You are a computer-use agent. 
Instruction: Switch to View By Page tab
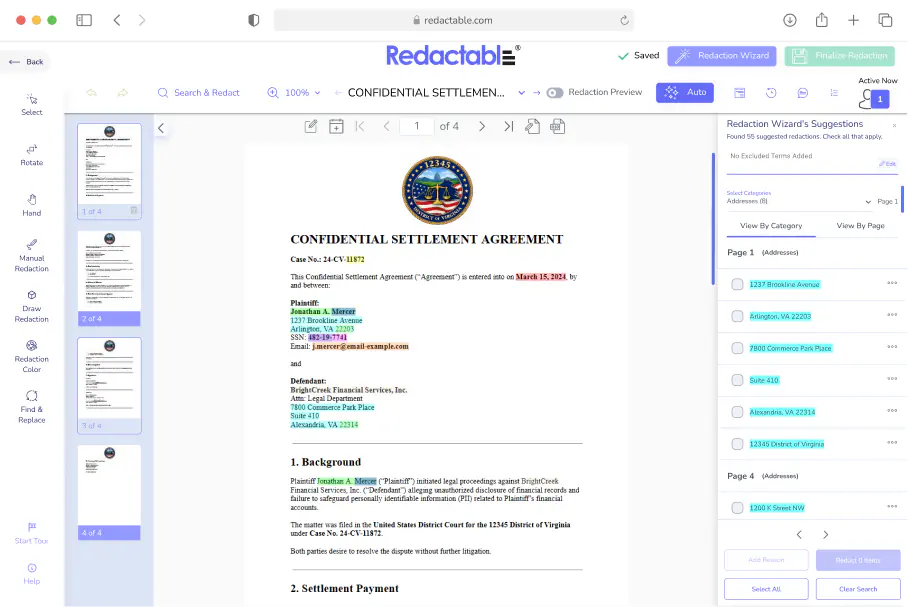coord(861,226)
